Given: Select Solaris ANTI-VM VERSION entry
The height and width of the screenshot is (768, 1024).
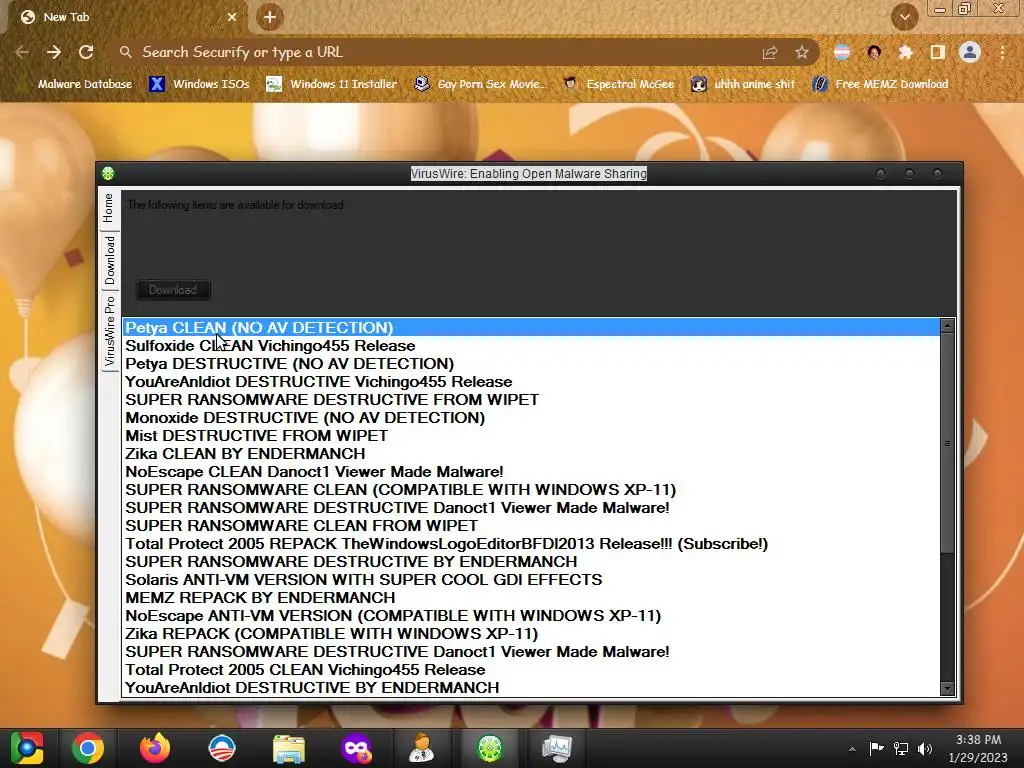Looking at the screenshot, I should [x=531, y=580].
